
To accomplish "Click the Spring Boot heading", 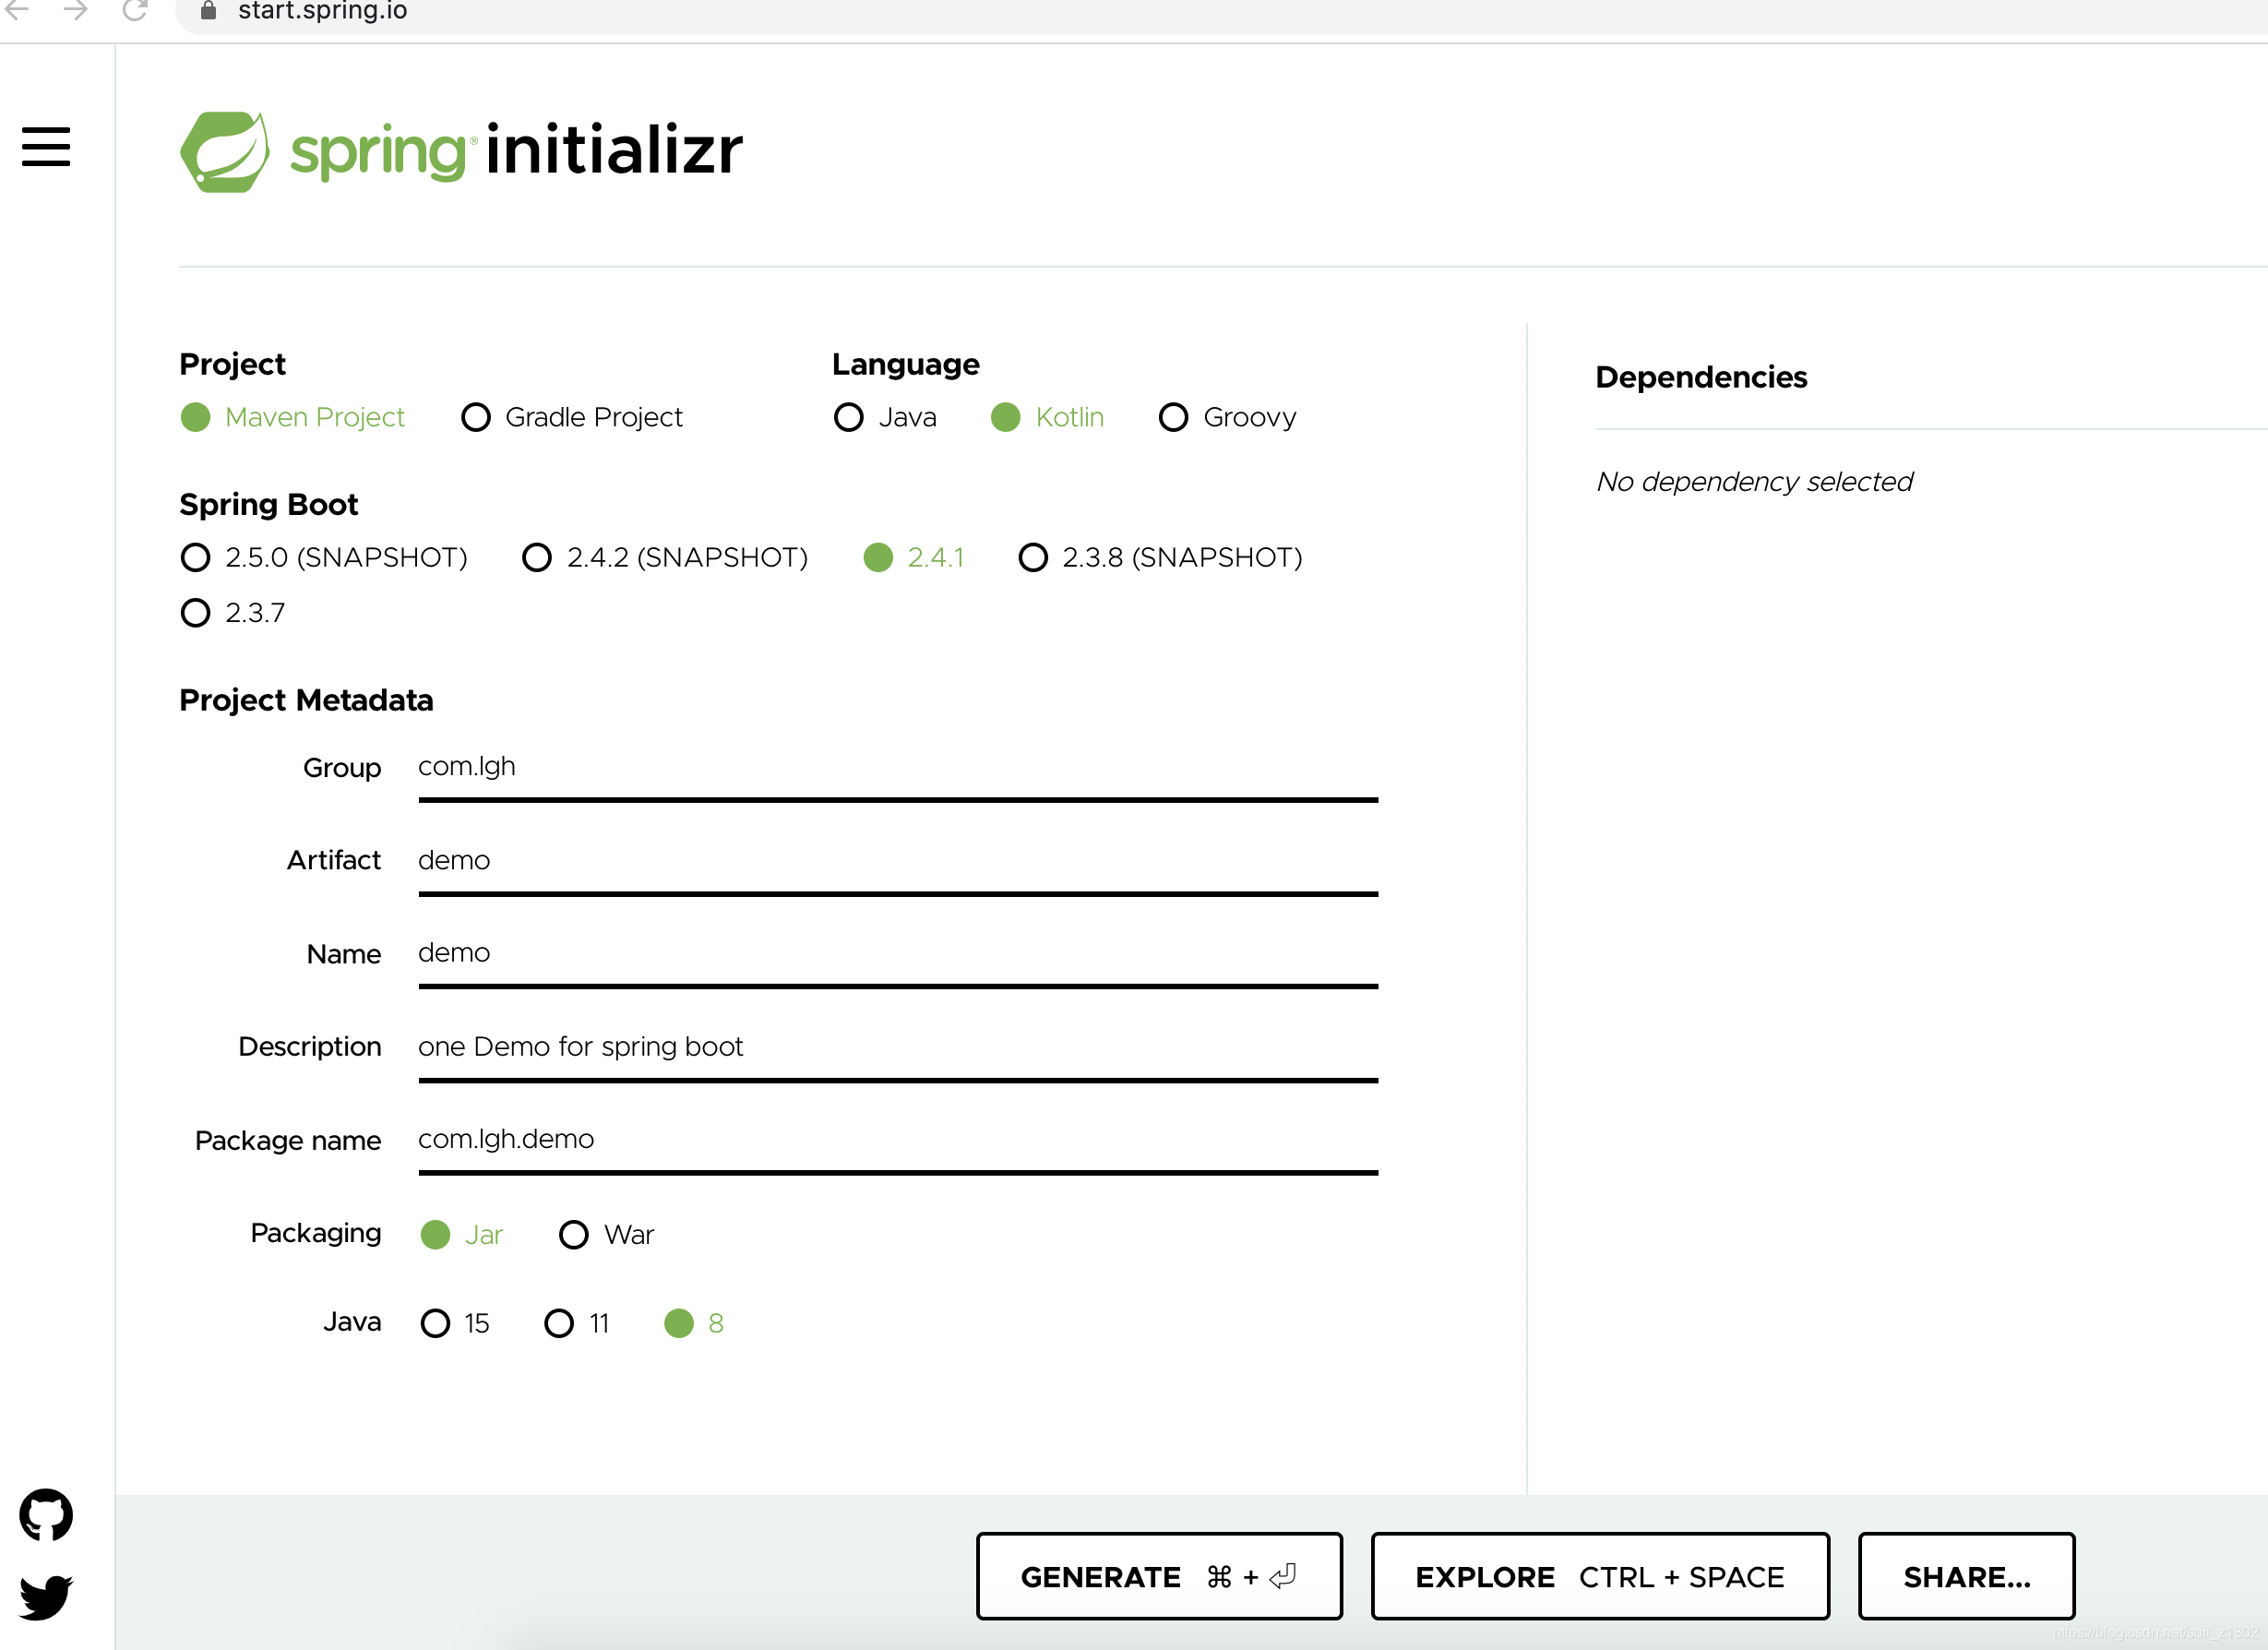I will (268, 504).
